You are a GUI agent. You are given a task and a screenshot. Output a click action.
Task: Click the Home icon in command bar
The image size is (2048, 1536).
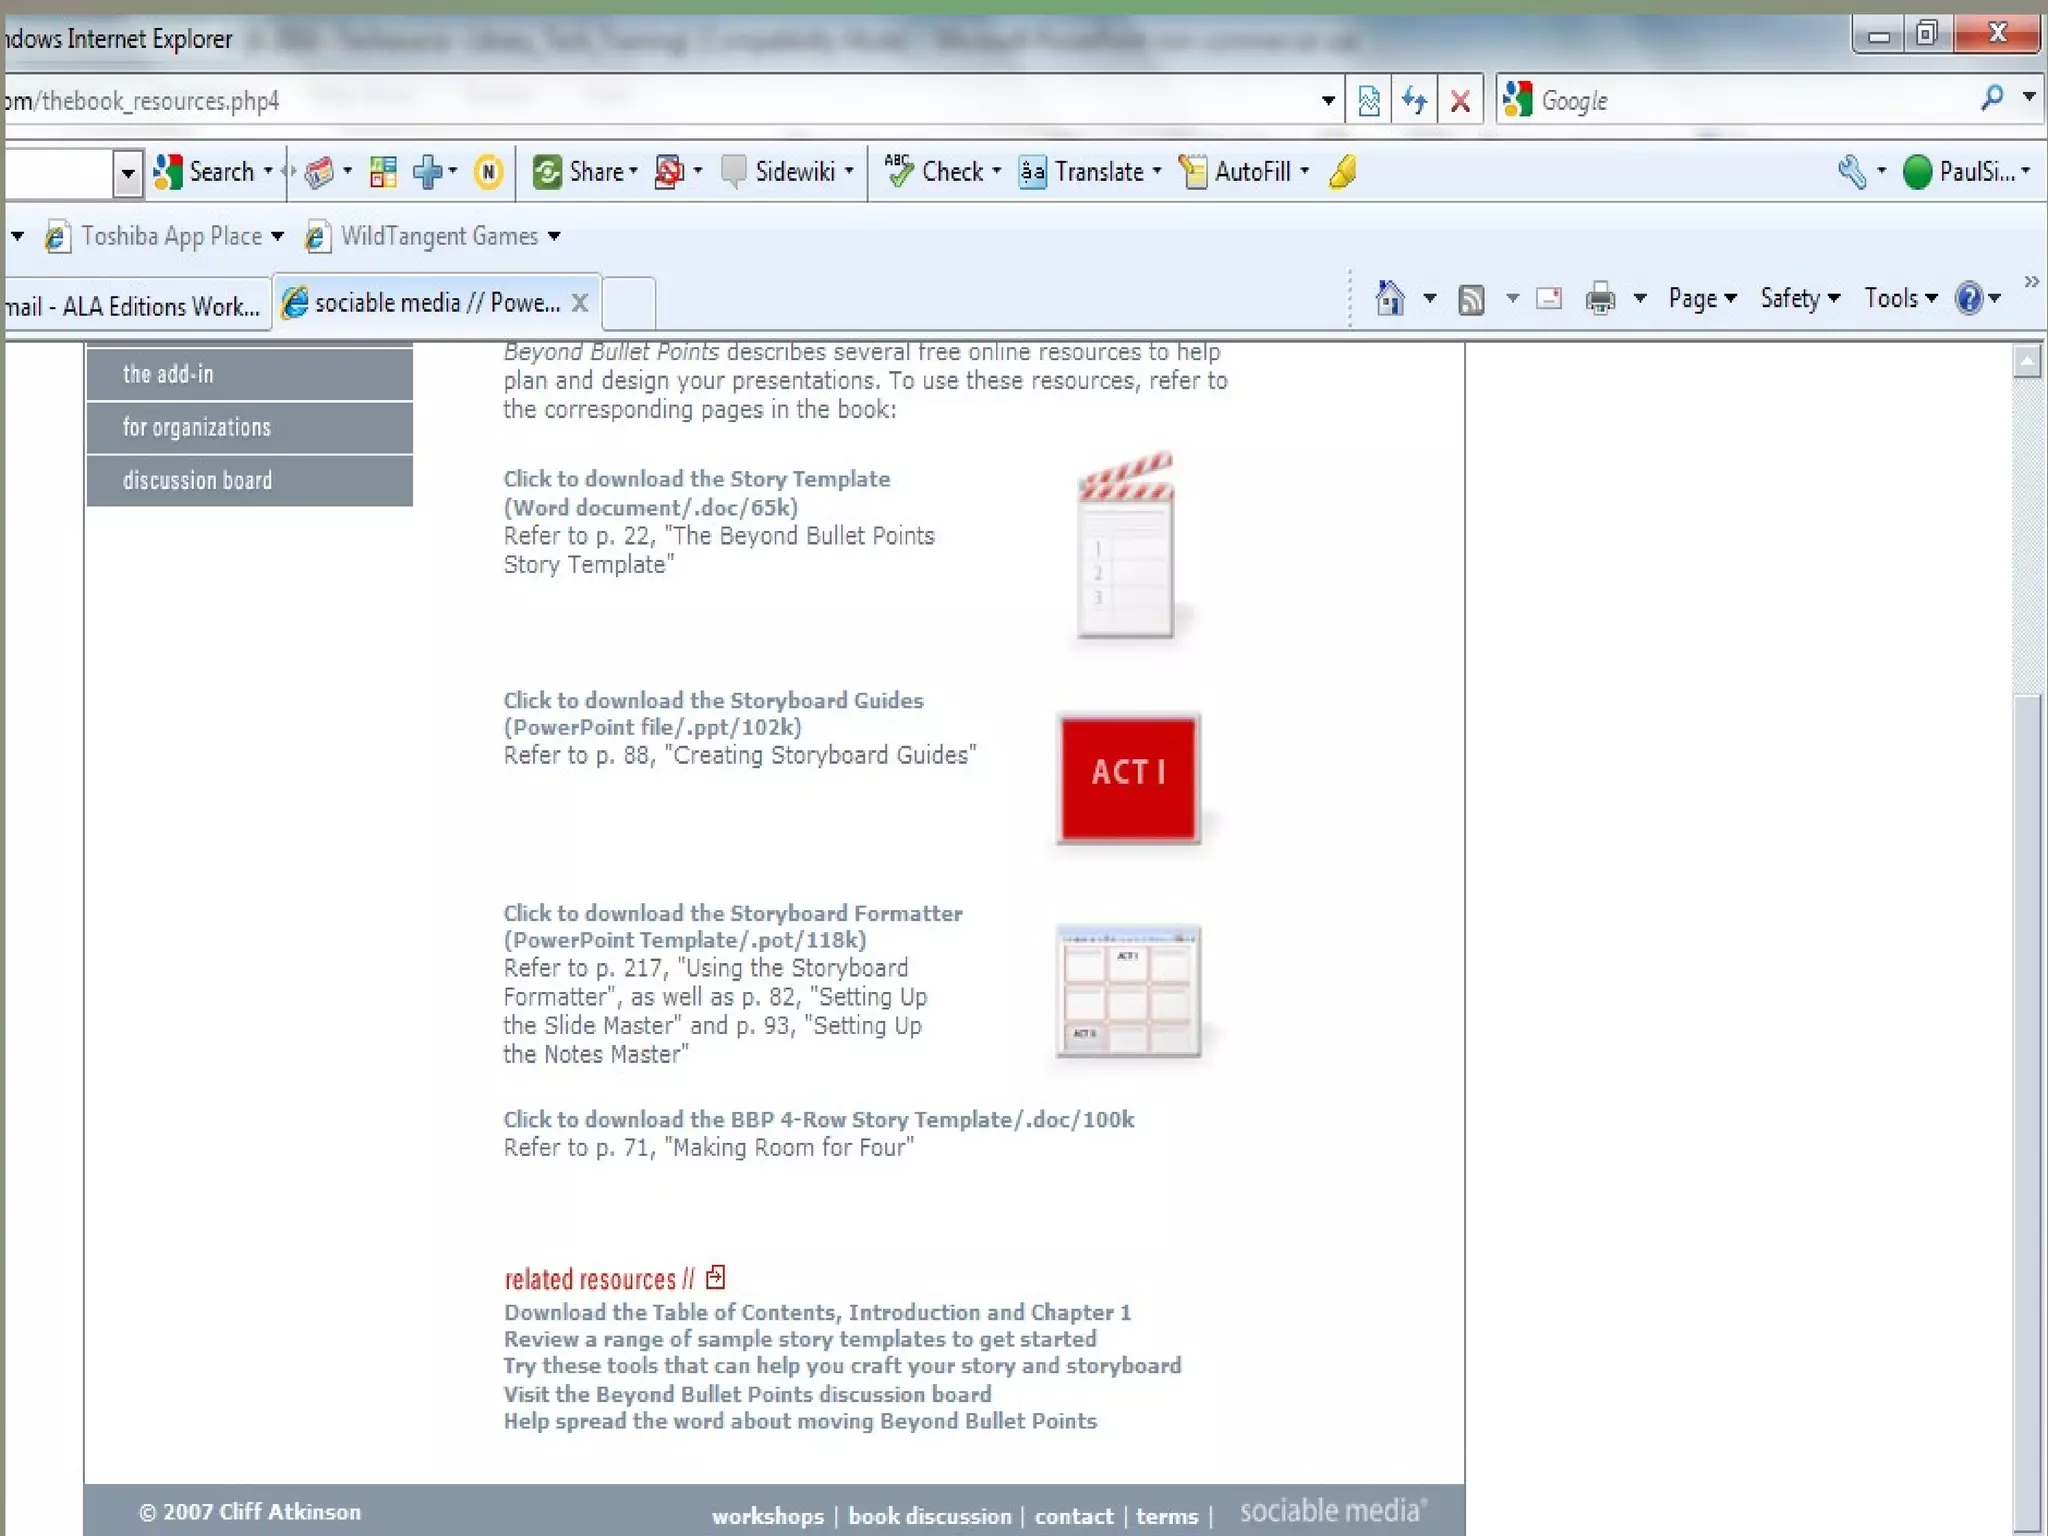(x=1389, y=298)
